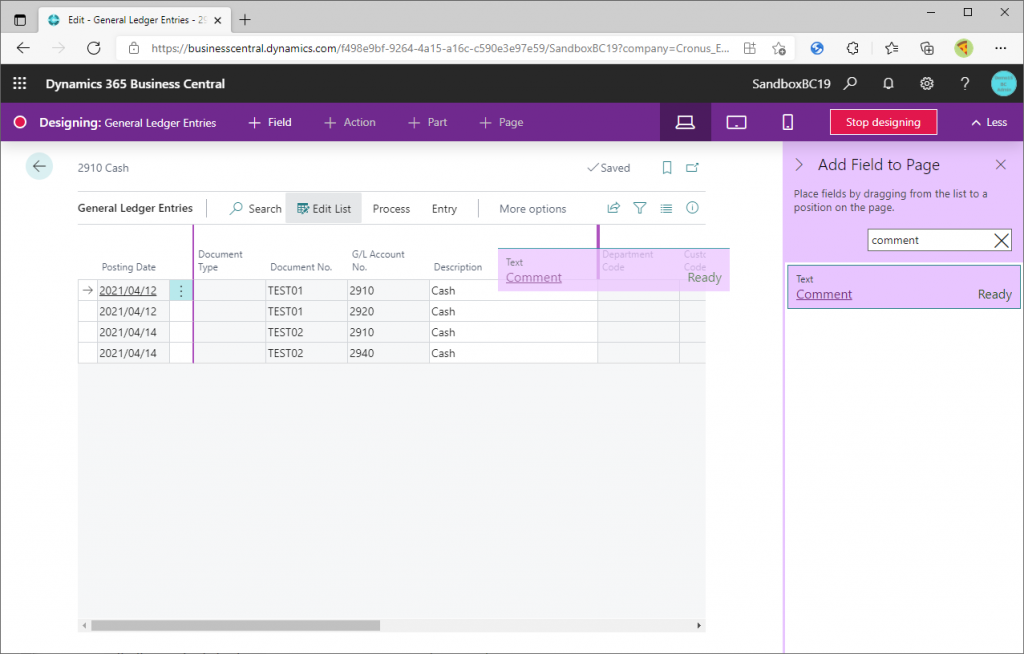Click the share icon in the list toolbar
The image size is (1024, 654).
click(x=613, y=208)
